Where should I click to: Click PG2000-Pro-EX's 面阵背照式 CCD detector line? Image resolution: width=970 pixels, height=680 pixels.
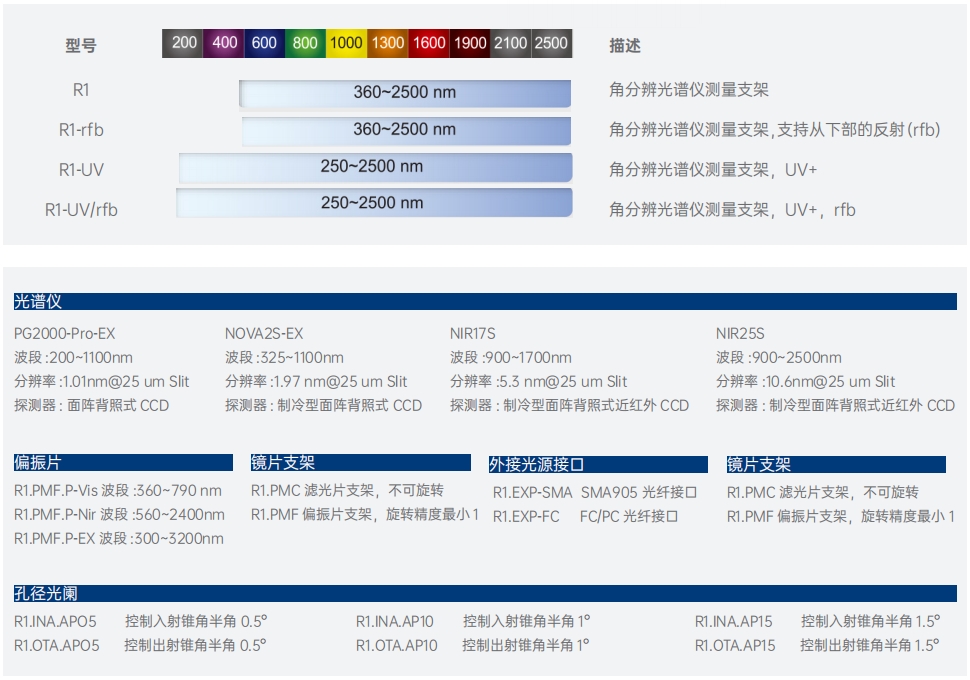(x=92, y=405)
